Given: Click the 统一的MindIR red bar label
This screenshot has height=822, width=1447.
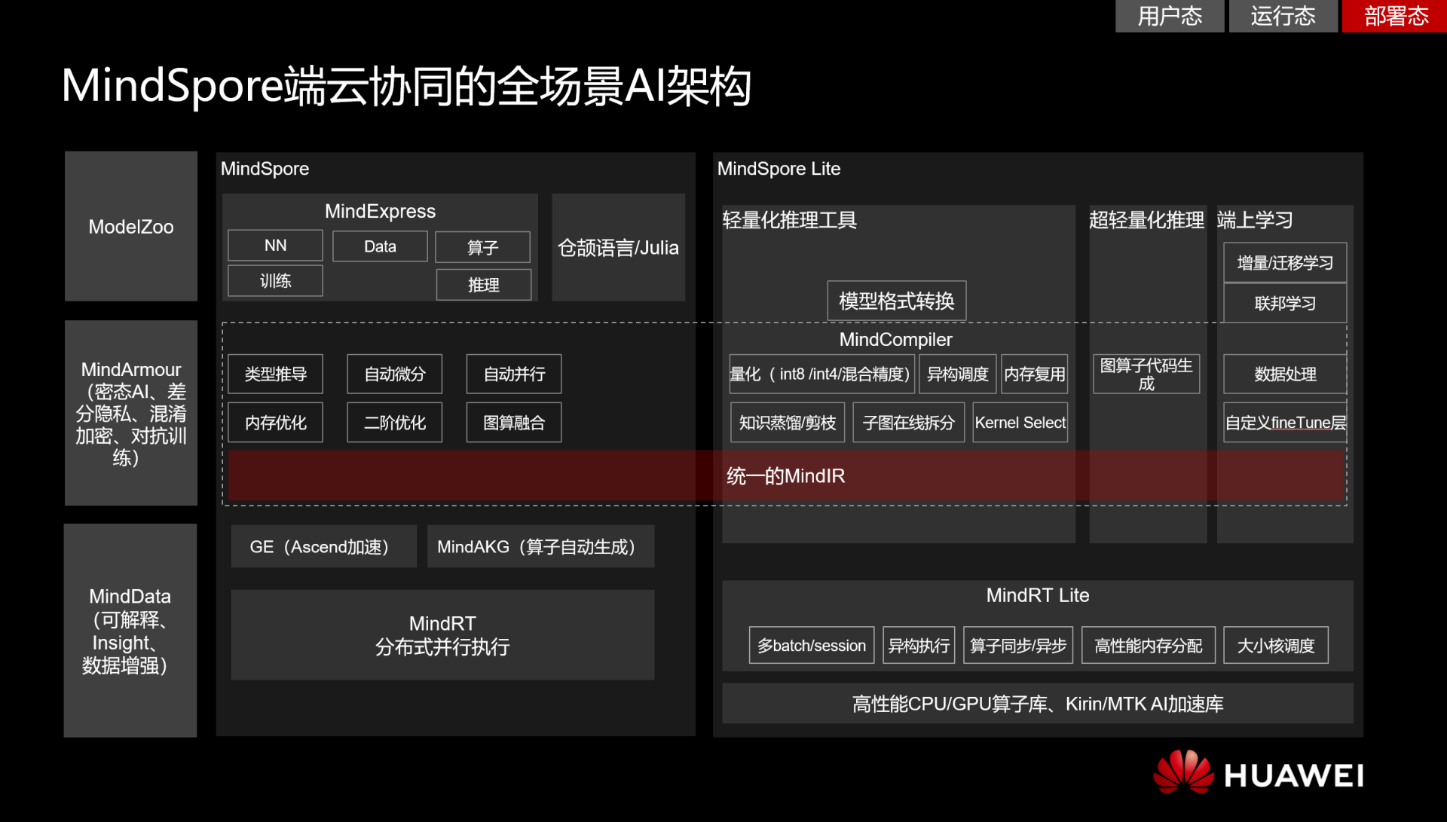Looking at the screenshot, I should tap(786, 476).
